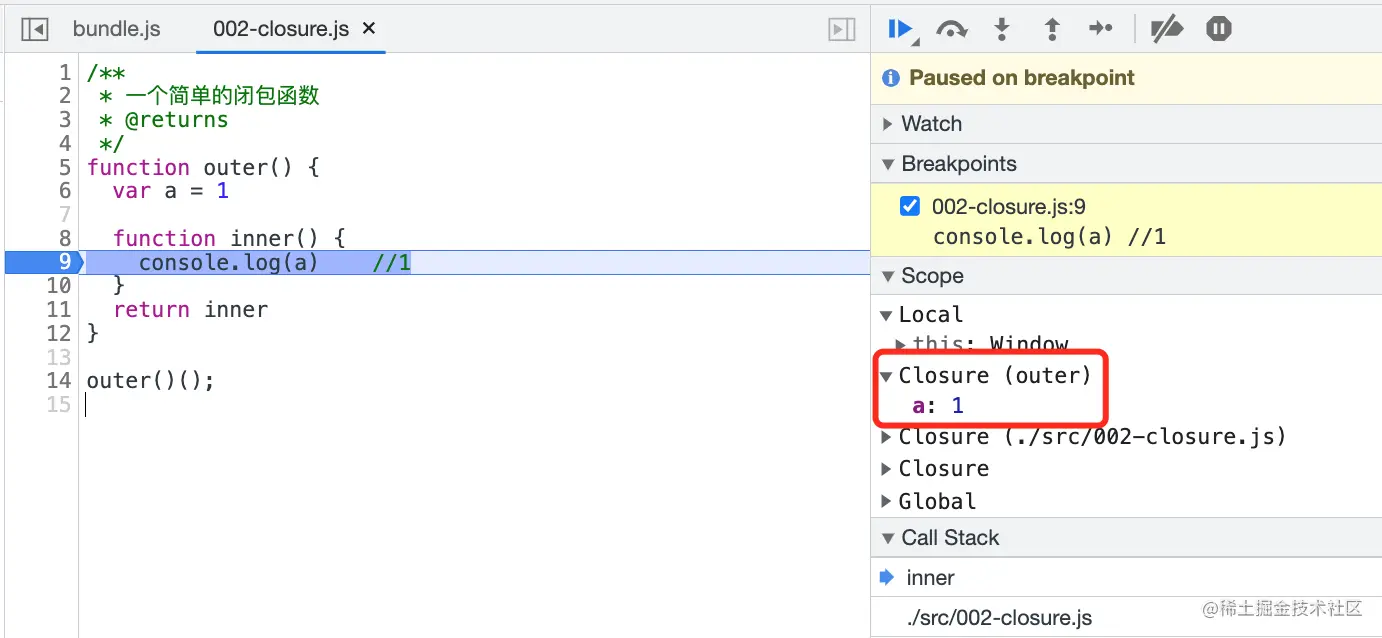The width and height of the screenshot is (1382, 638).
Task: Click line number 14 in gutter
Action: coord(59,380)
